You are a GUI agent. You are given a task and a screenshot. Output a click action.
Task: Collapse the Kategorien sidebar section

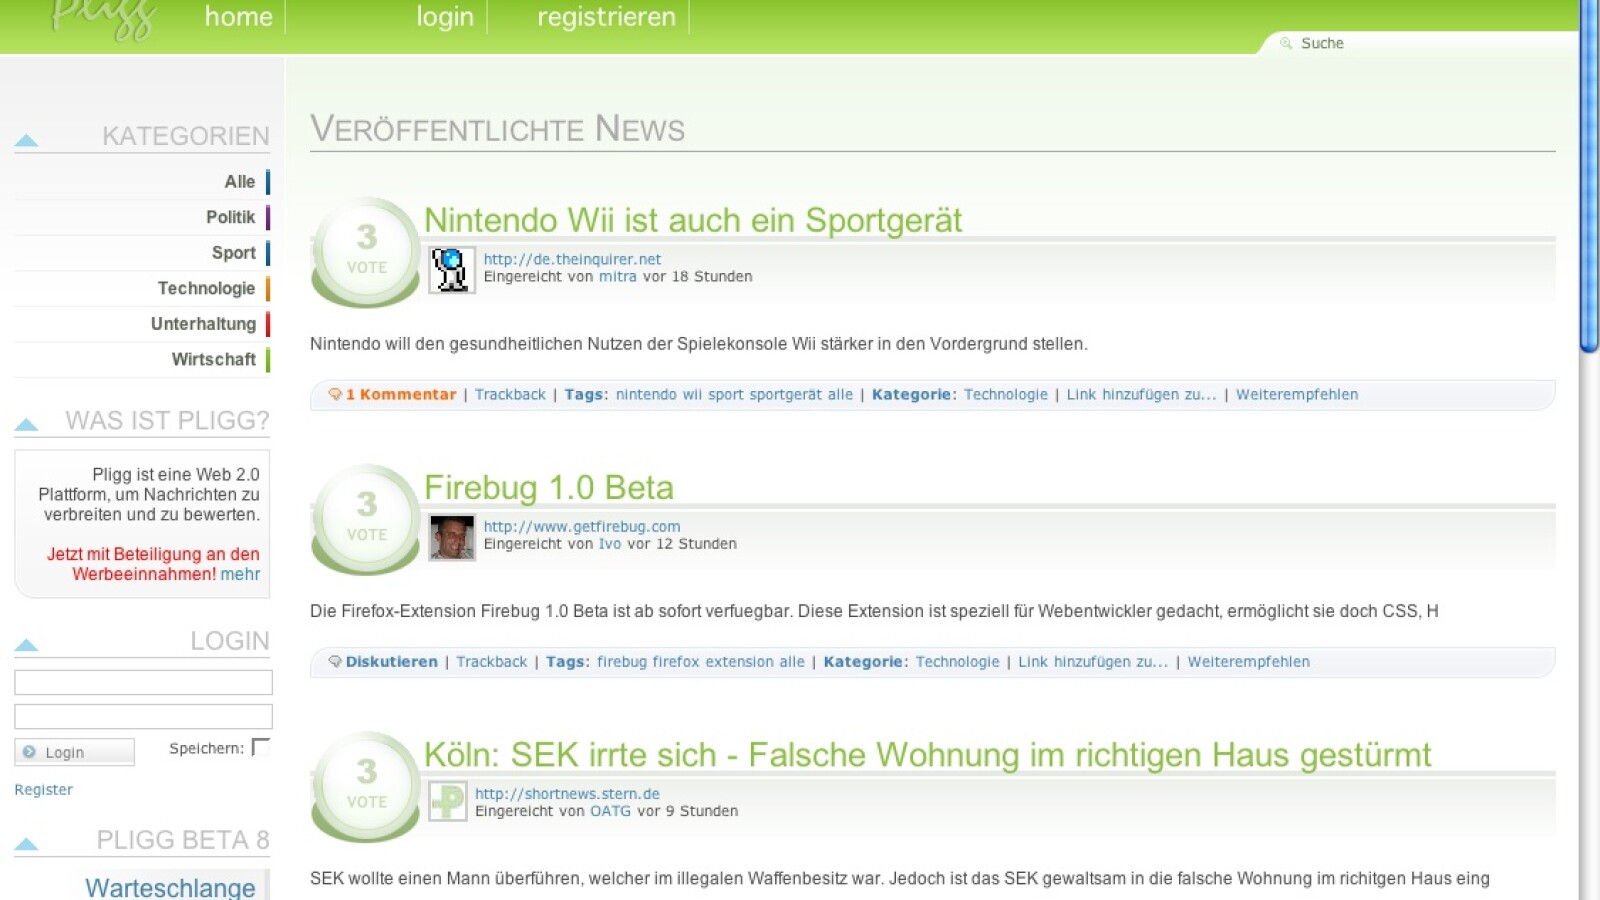(x=27, y=141)
